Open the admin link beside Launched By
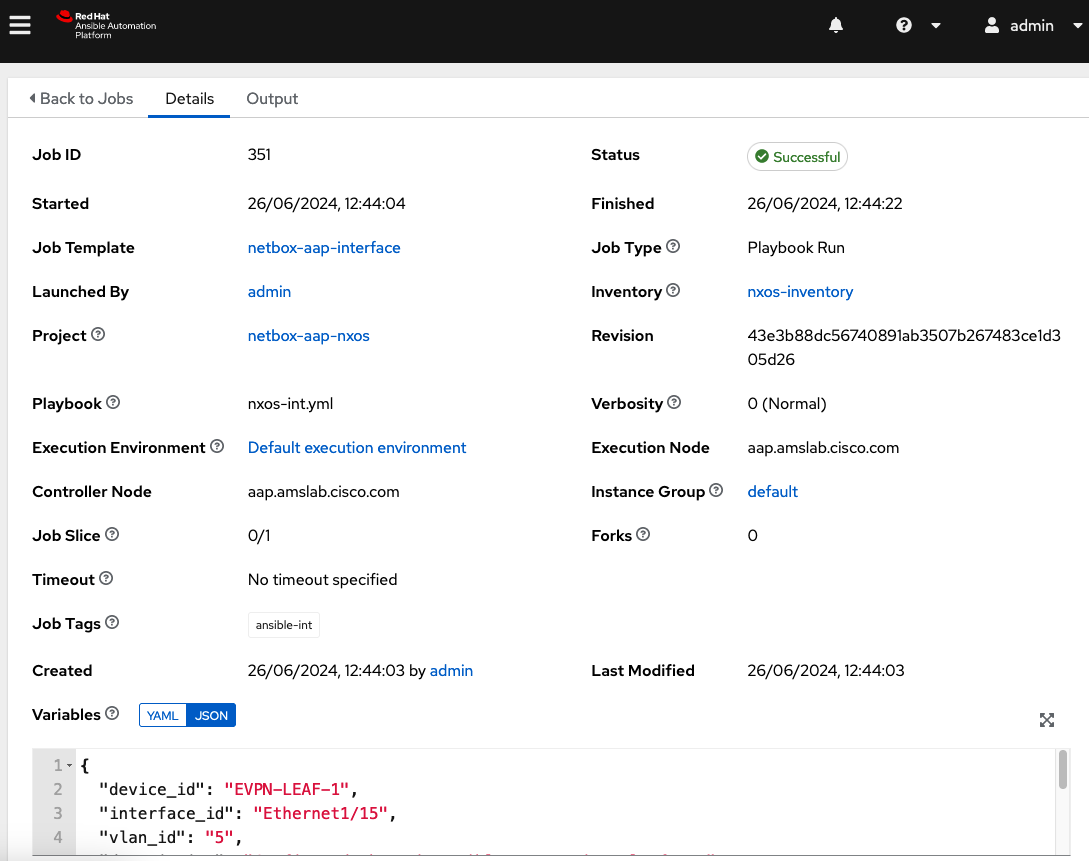The height and width of the screenshot is (861, 1089). pos(269,292)
